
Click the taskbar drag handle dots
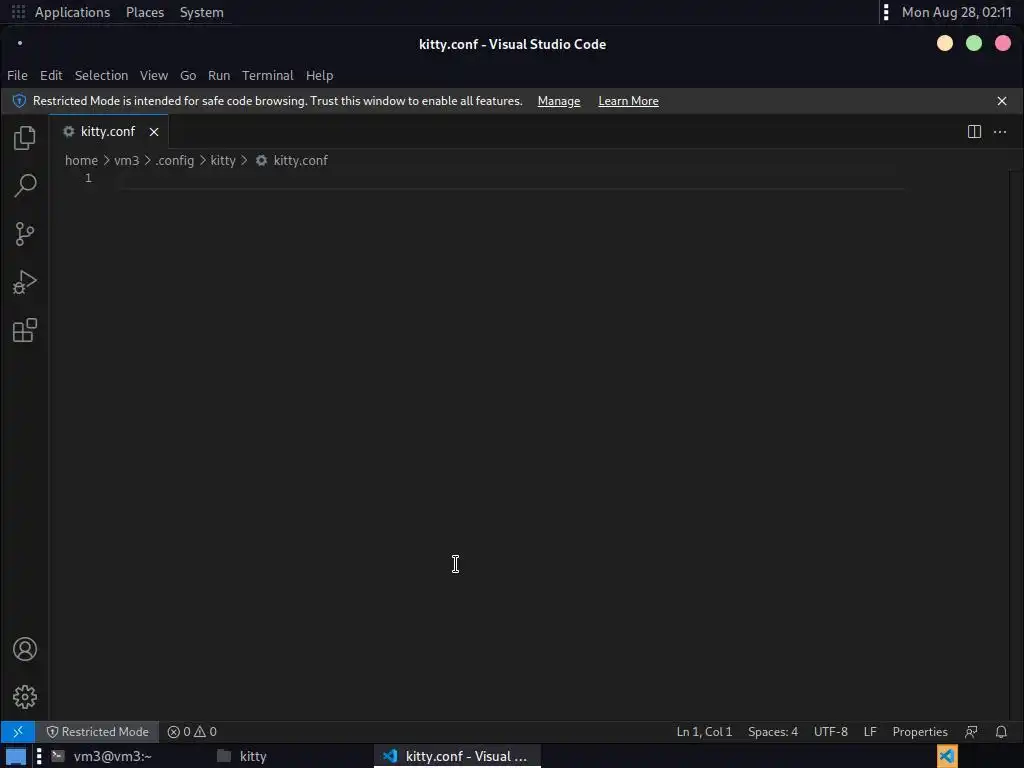click(39, 756)
